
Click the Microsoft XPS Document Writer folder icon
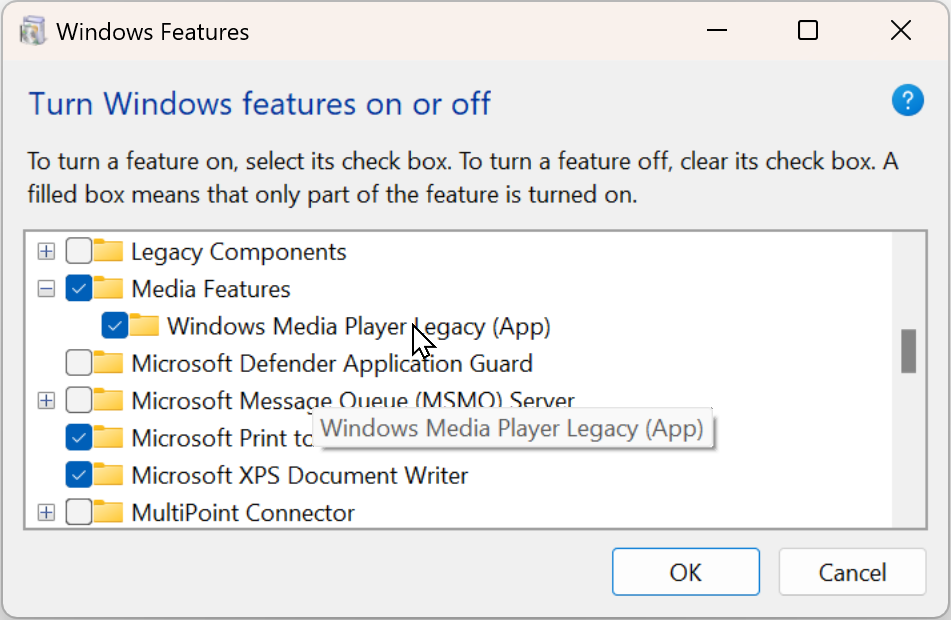109,474
